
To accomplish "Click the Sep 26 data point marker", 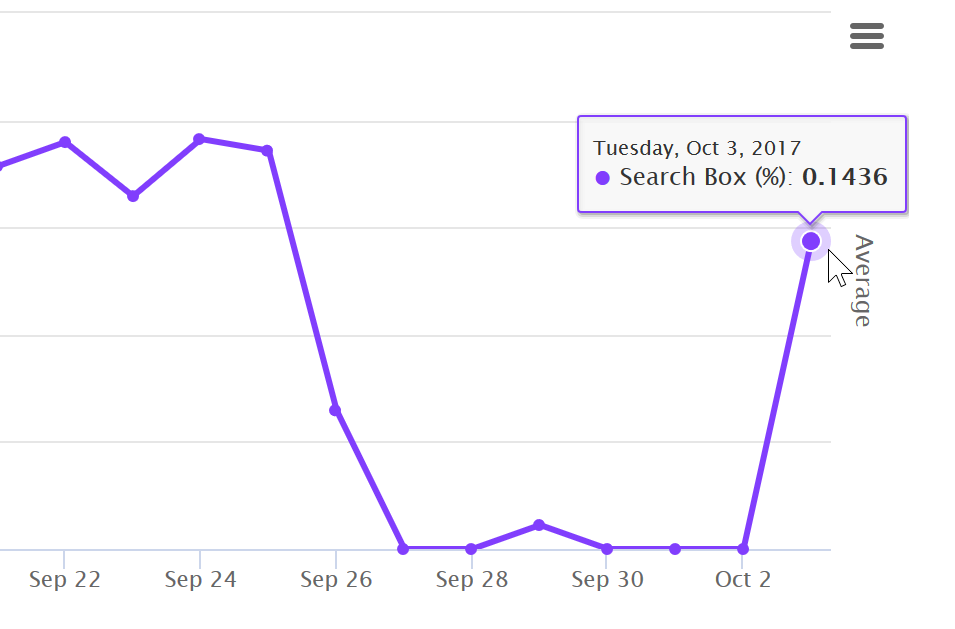I will 335,410.
